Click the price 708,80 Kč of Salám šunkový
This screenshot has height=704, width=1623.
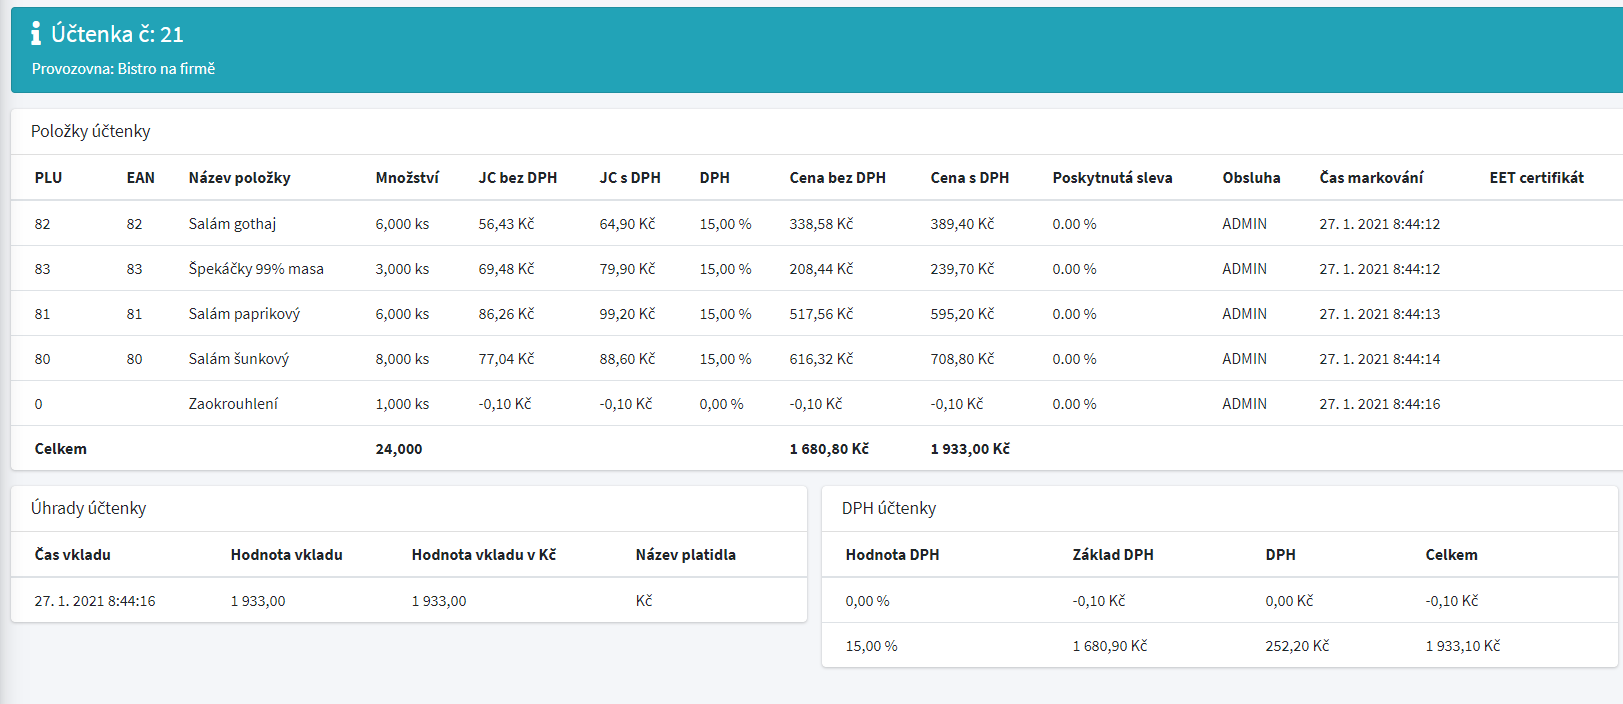[962, 359]
